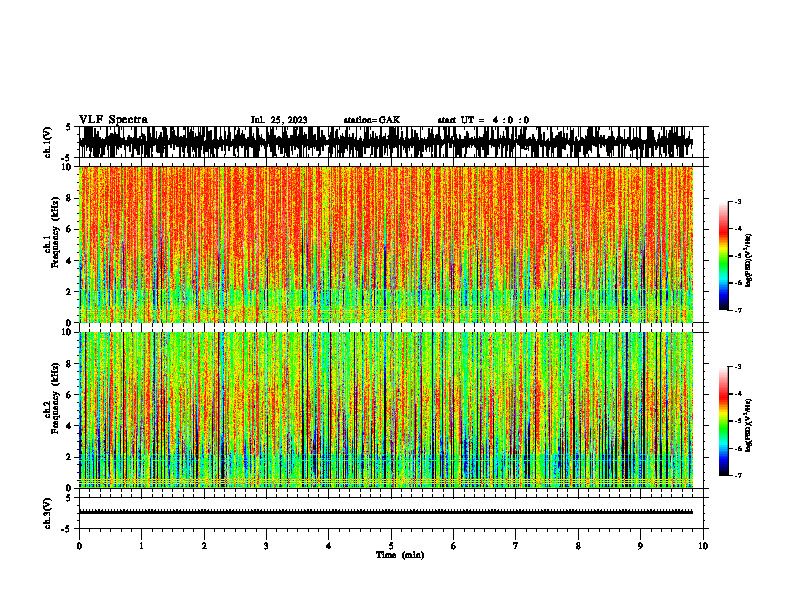The height and width of the screenshot is (612, 792).
Task: Click the 'start UT = 4:0:0' label
Action: pos(483,120)
